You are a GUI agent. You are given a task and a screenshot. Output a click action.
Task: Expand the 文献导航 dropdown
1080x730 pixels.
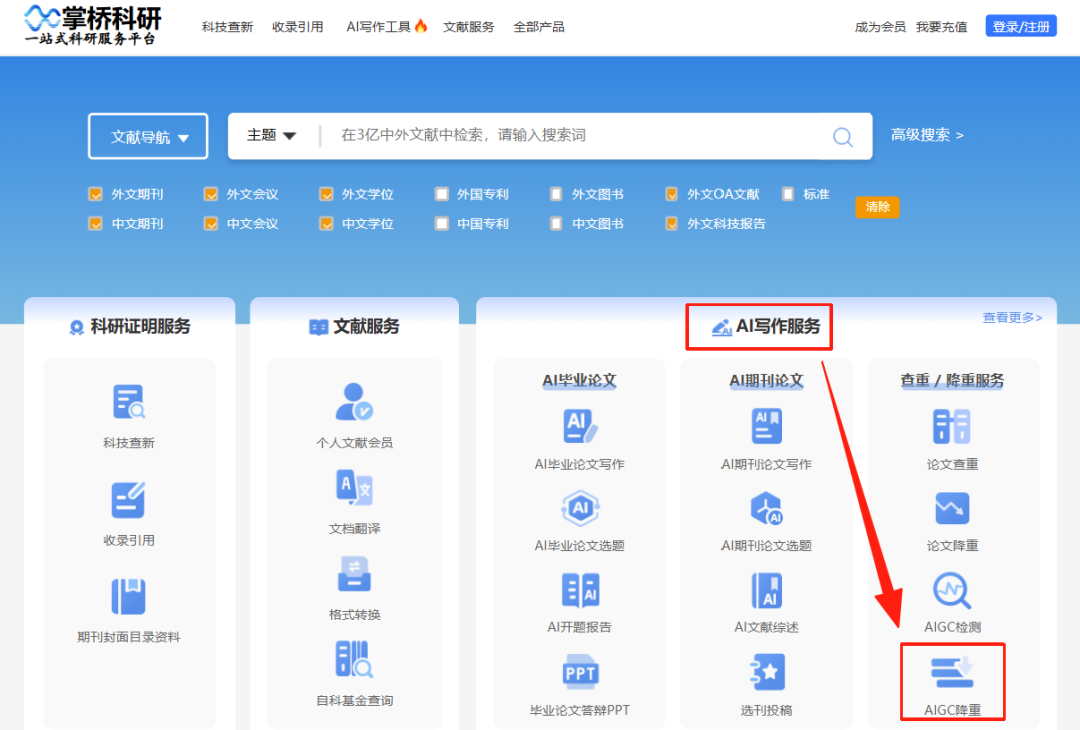148,136
